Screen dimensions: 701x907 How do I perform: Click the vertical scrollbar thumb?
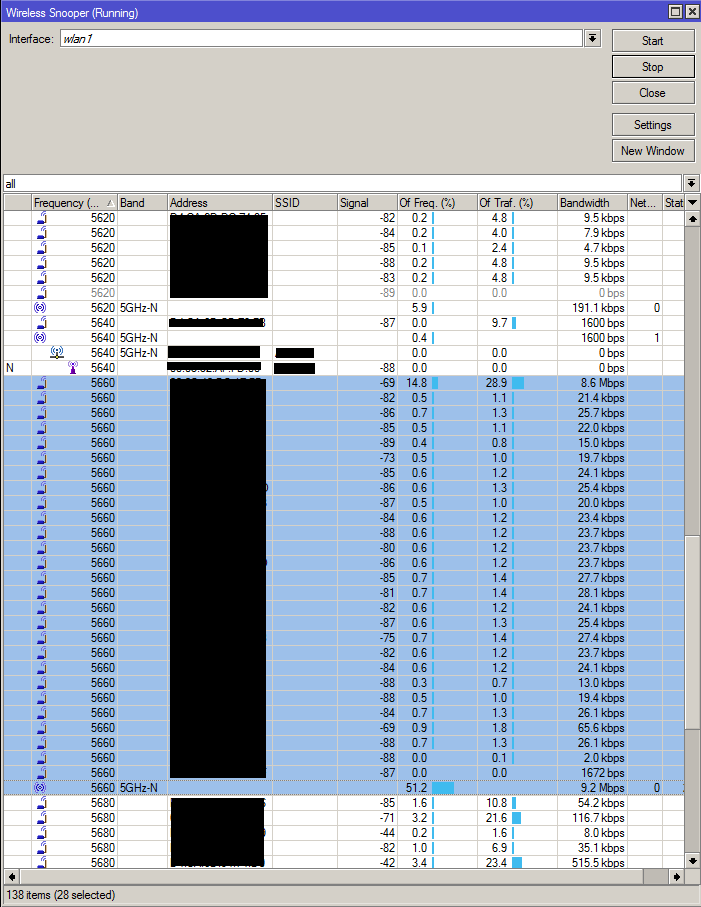click(x=692, y=632)
